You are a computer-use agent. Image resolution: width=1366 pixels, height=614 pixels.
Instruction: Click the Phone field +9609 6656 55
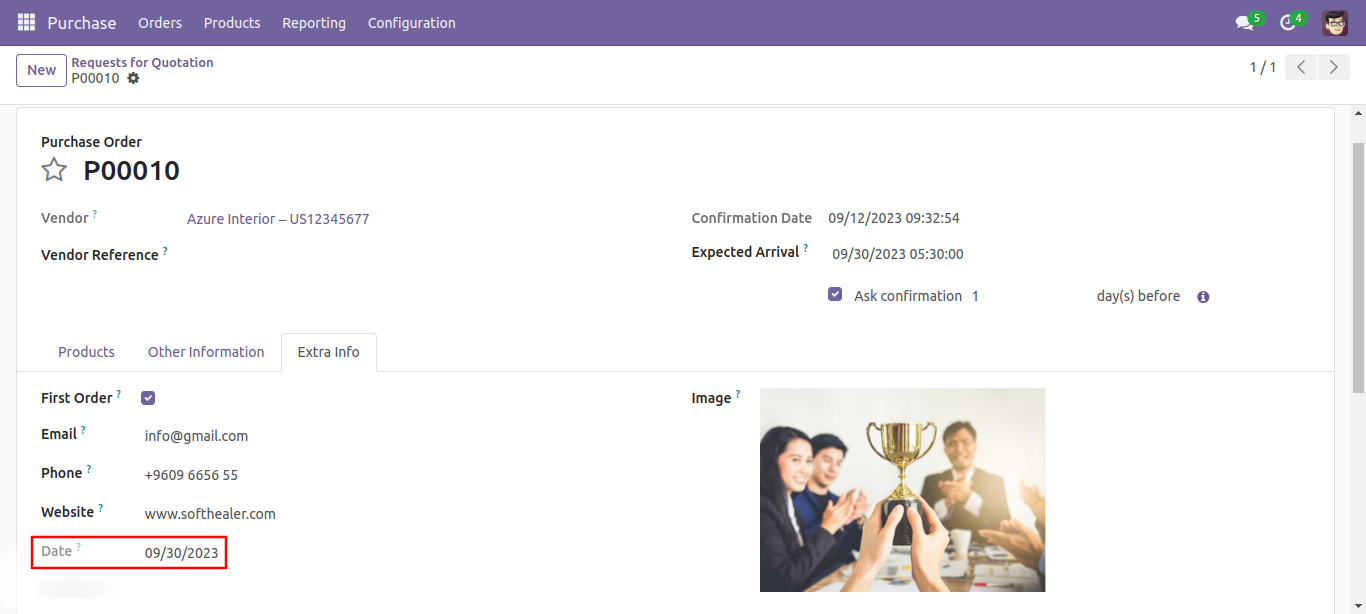coord(191,475)
